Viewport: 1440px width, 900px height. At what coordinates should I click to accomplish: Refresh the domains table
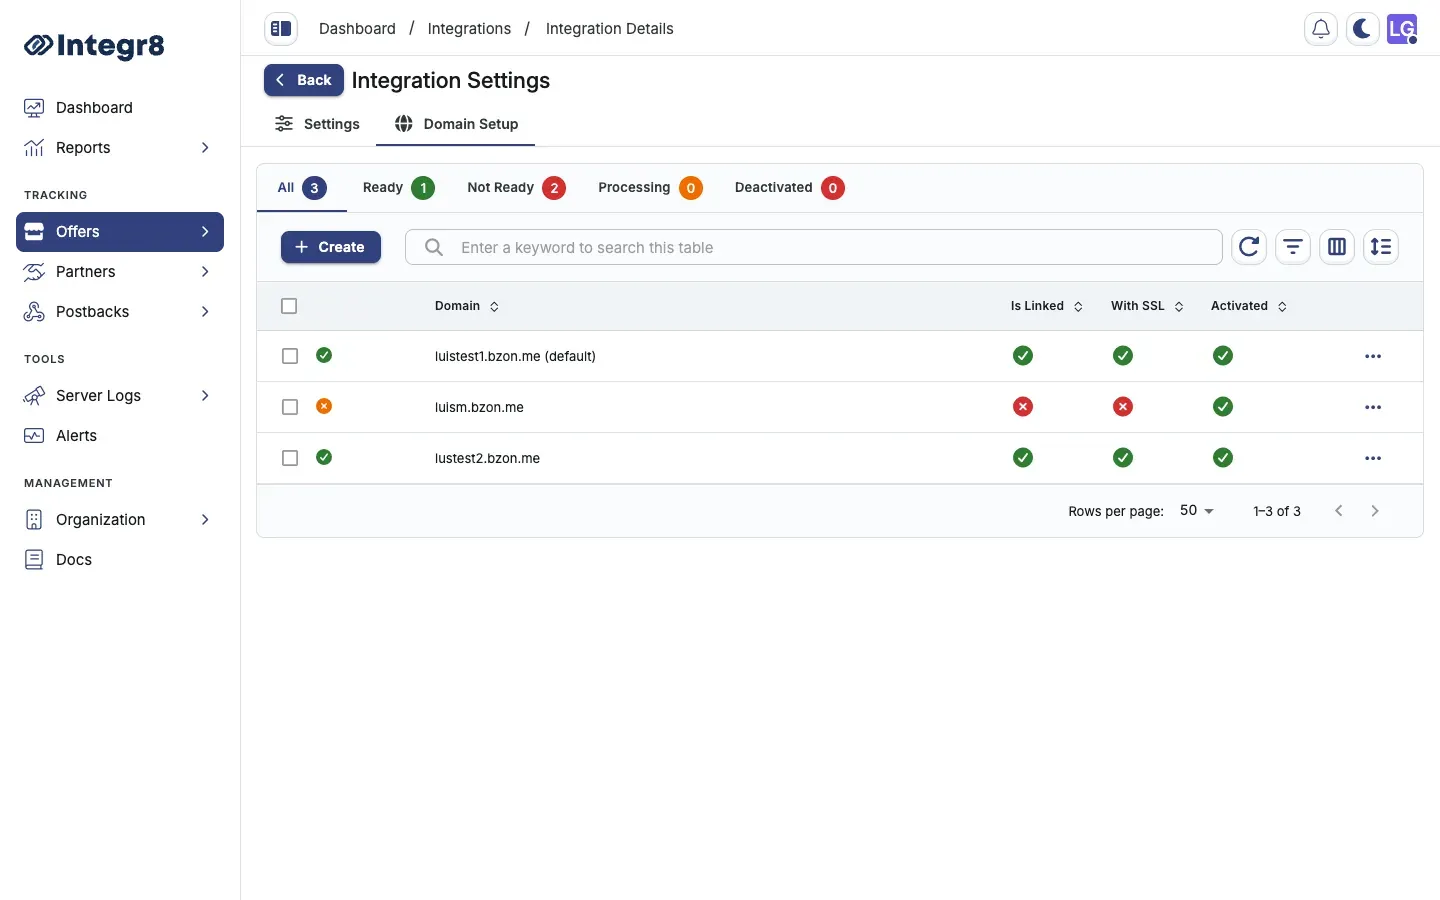pos(1249,247)
